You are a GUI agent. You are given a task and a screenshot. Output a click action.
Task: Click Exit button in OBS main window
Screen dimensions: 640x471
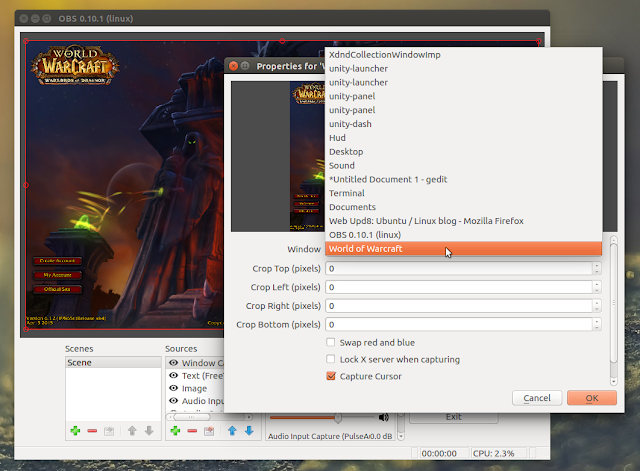pyautogui.click(x=453, y=418)
